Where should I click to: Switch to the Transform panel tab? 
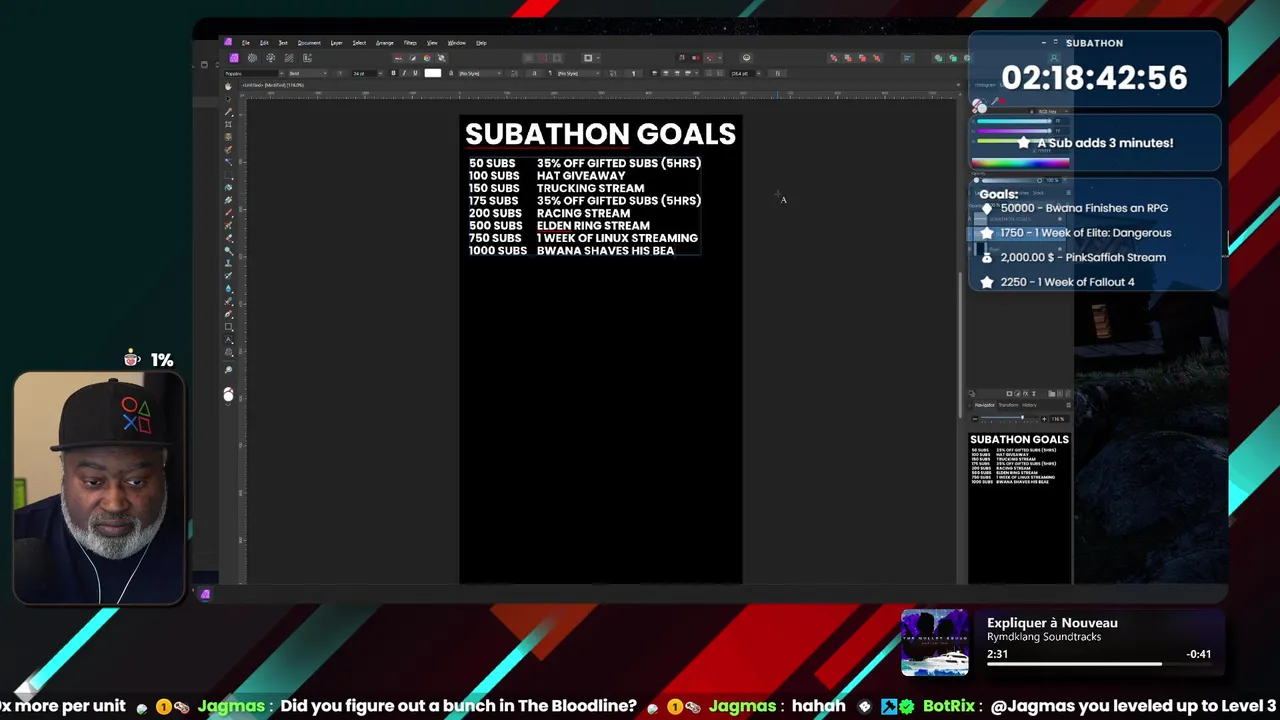[x=1008, y=405]
